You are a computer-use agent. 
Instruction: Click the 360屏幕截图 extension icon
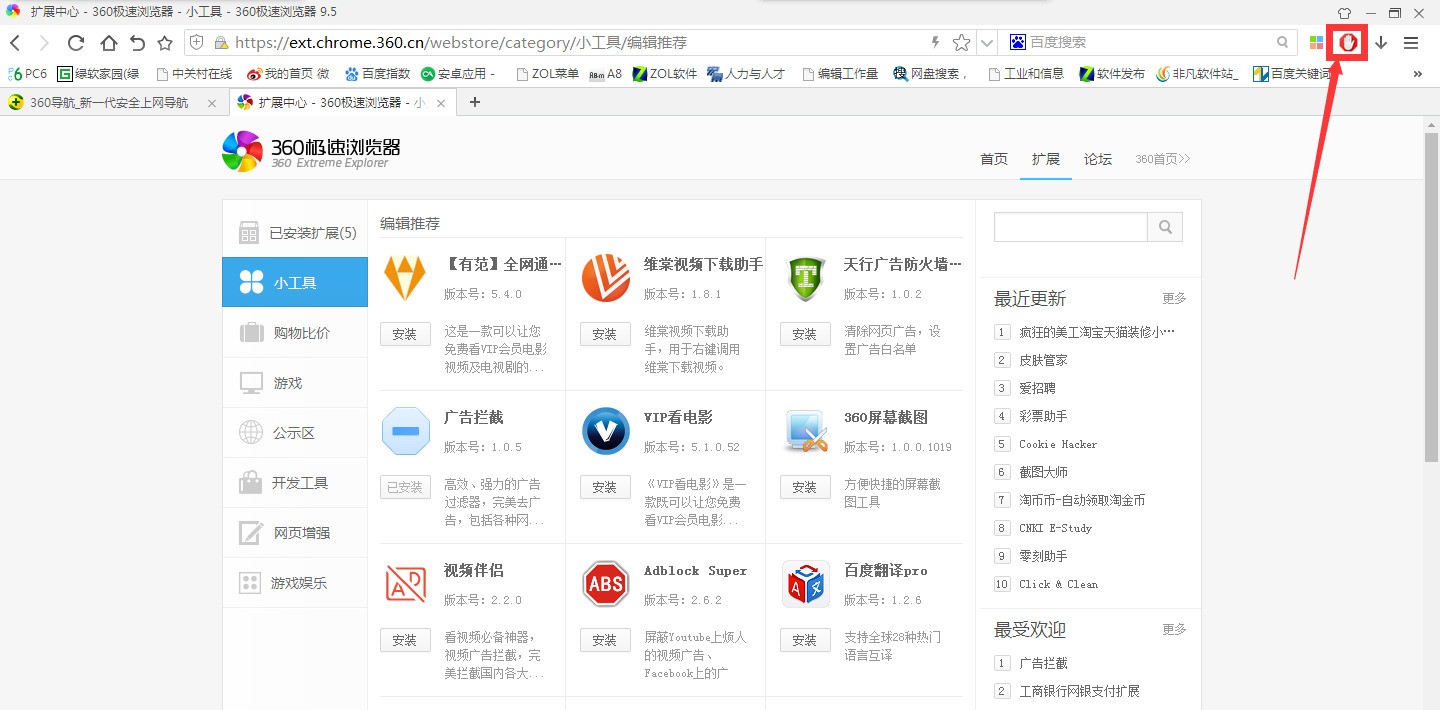806,431
